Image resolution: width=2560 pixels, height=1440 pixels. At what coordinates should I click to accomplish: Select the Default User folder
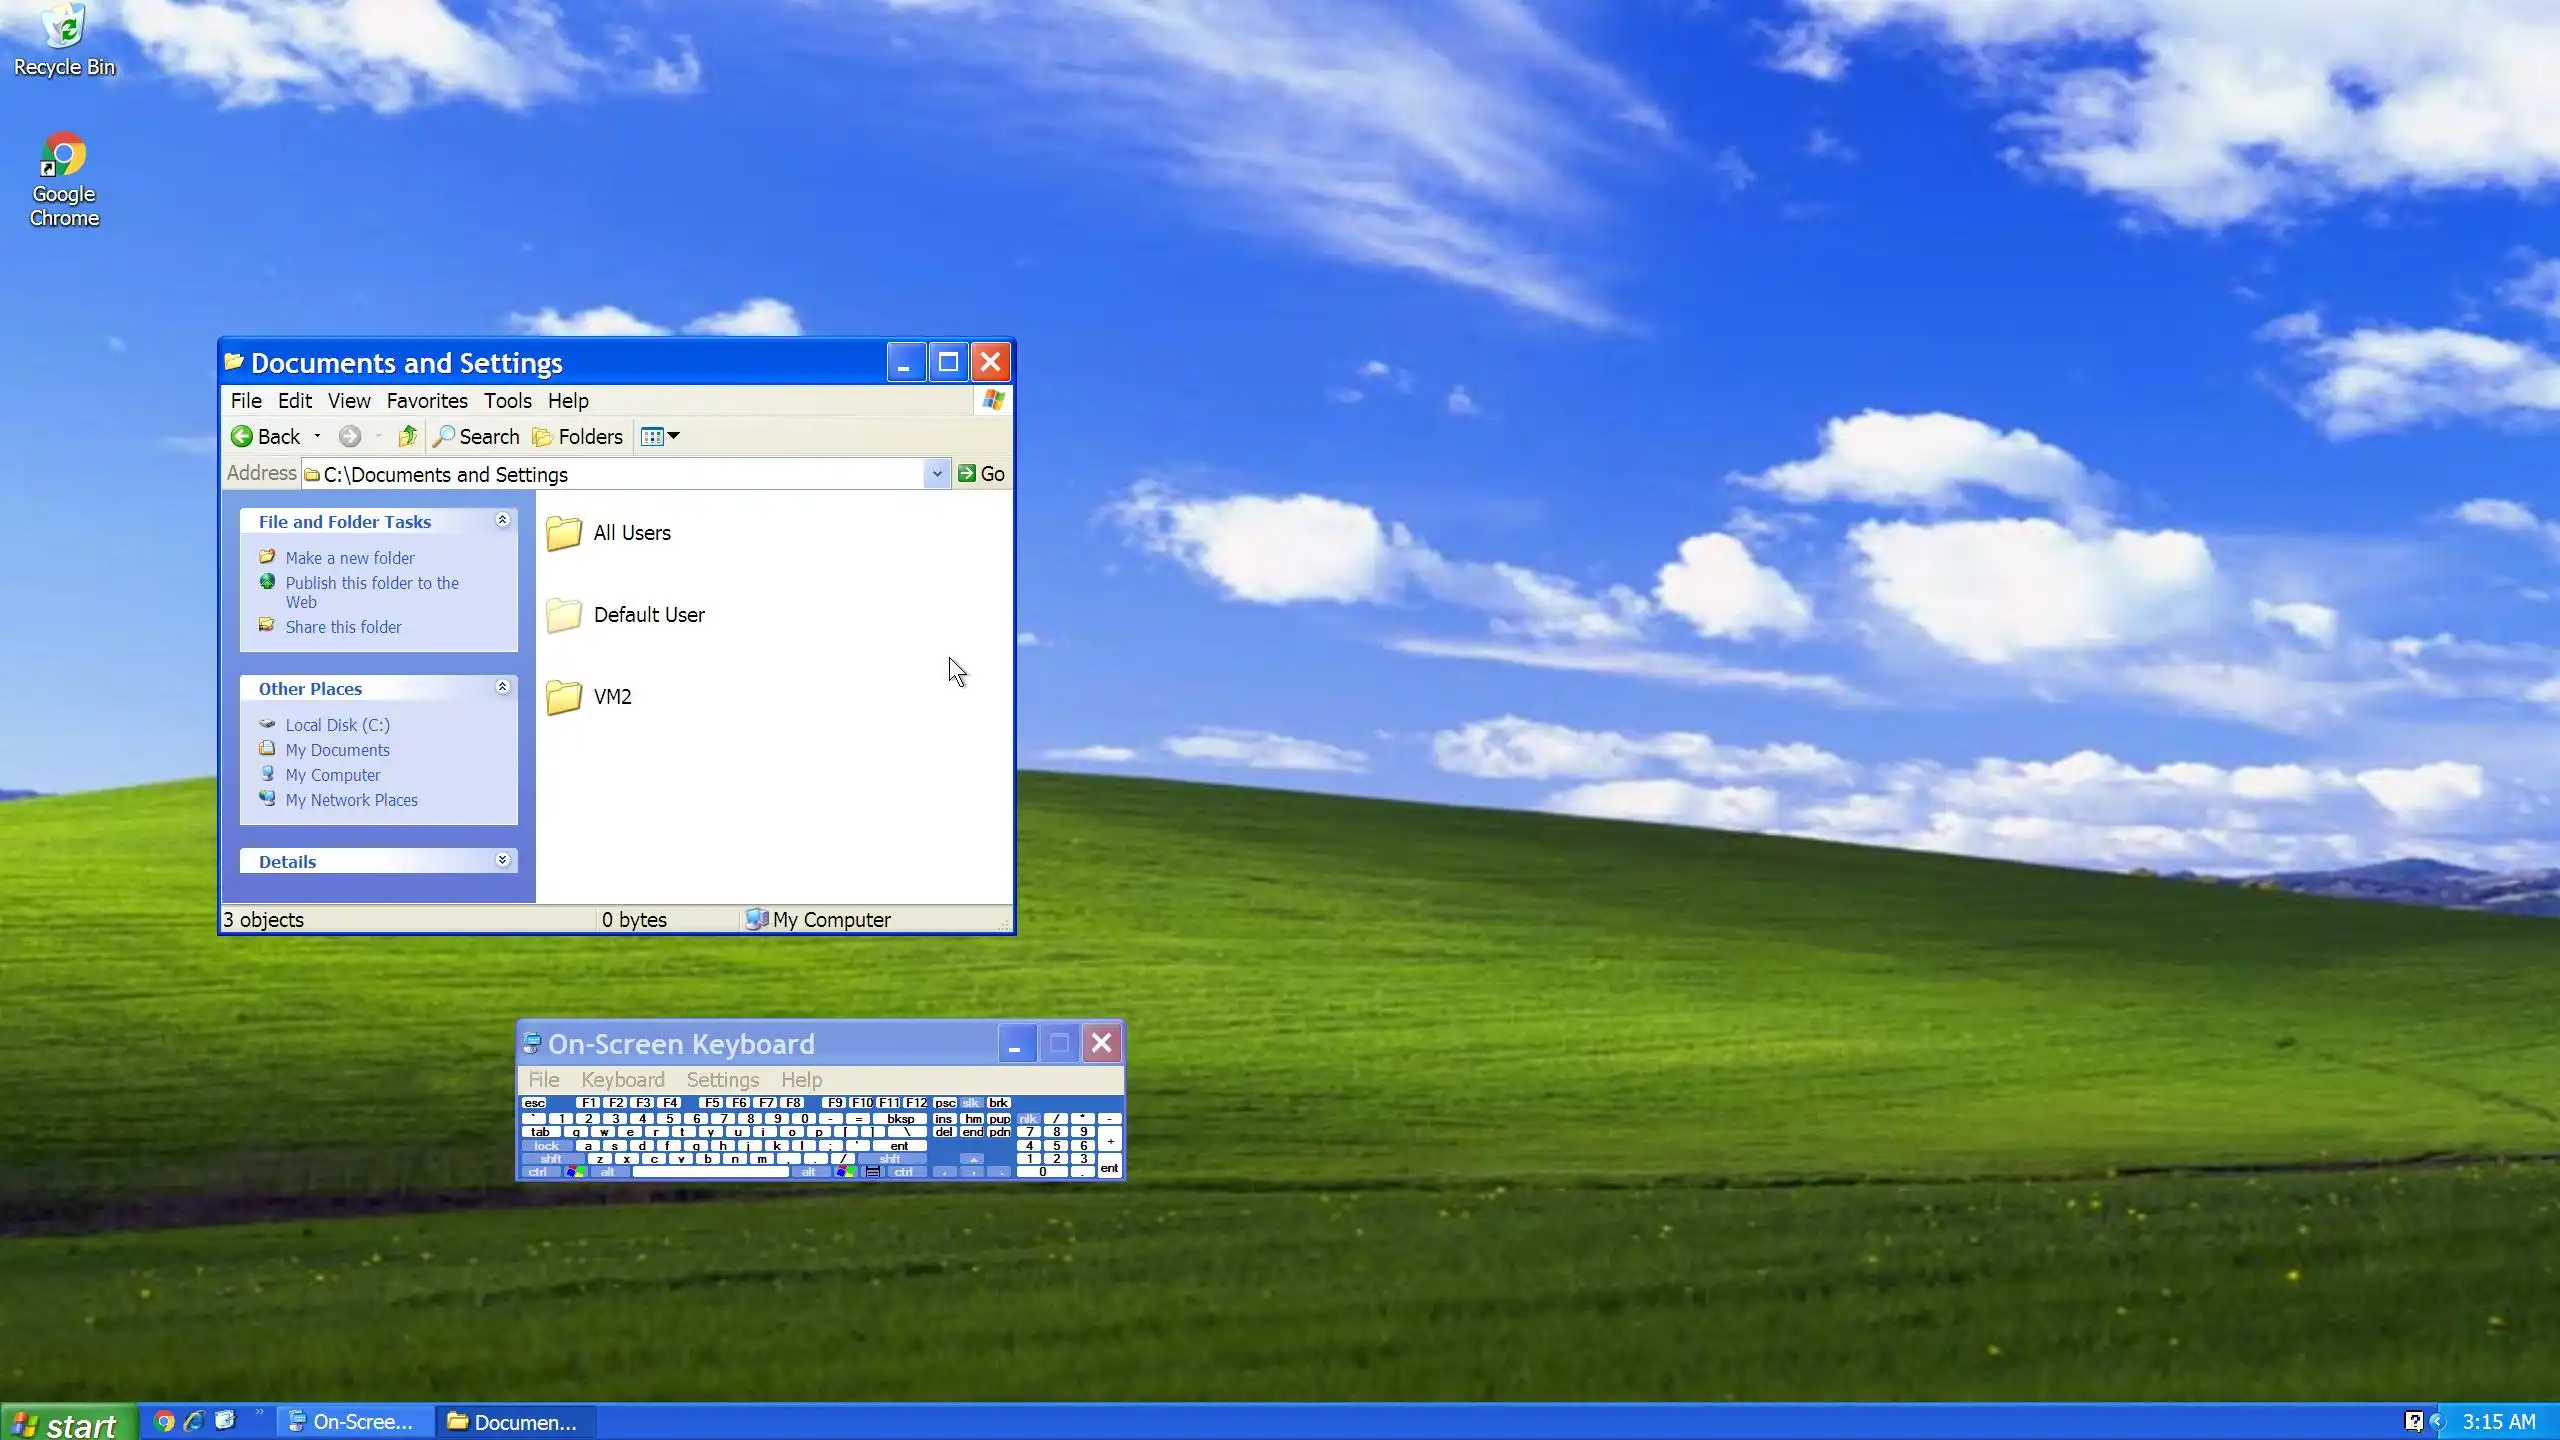[648, 615]
